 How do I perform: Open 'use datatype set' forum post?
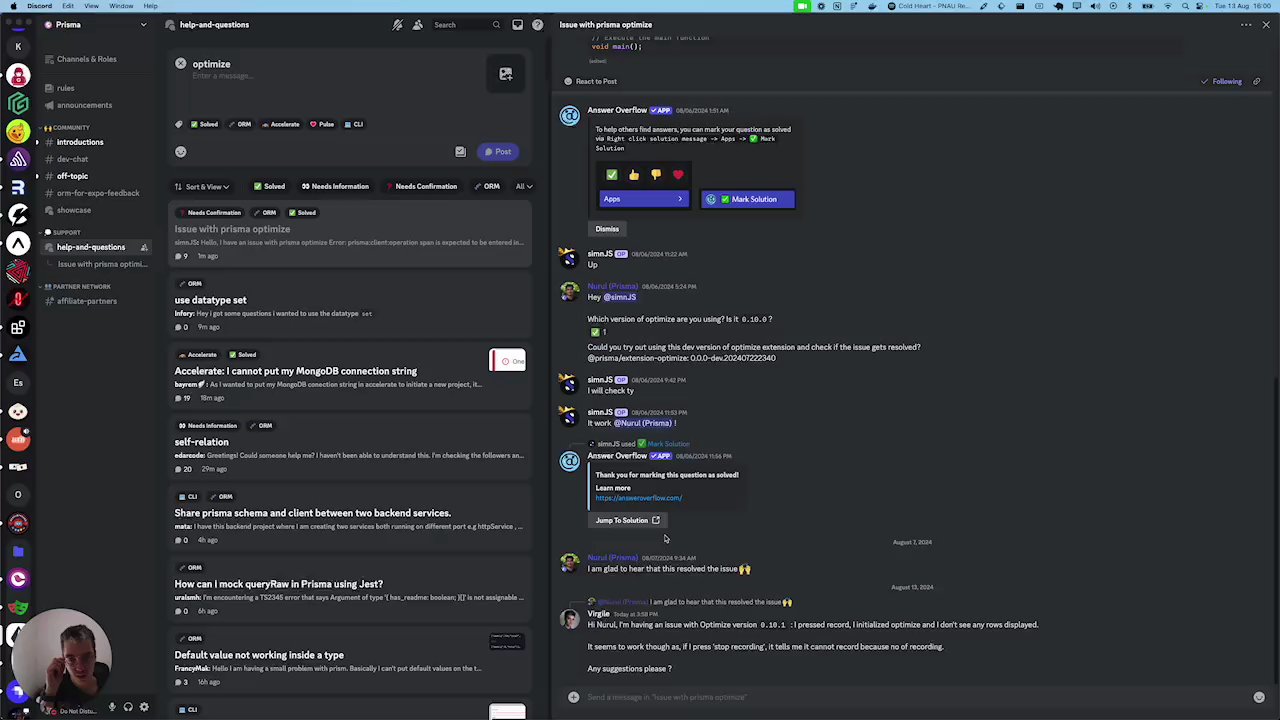349,304
